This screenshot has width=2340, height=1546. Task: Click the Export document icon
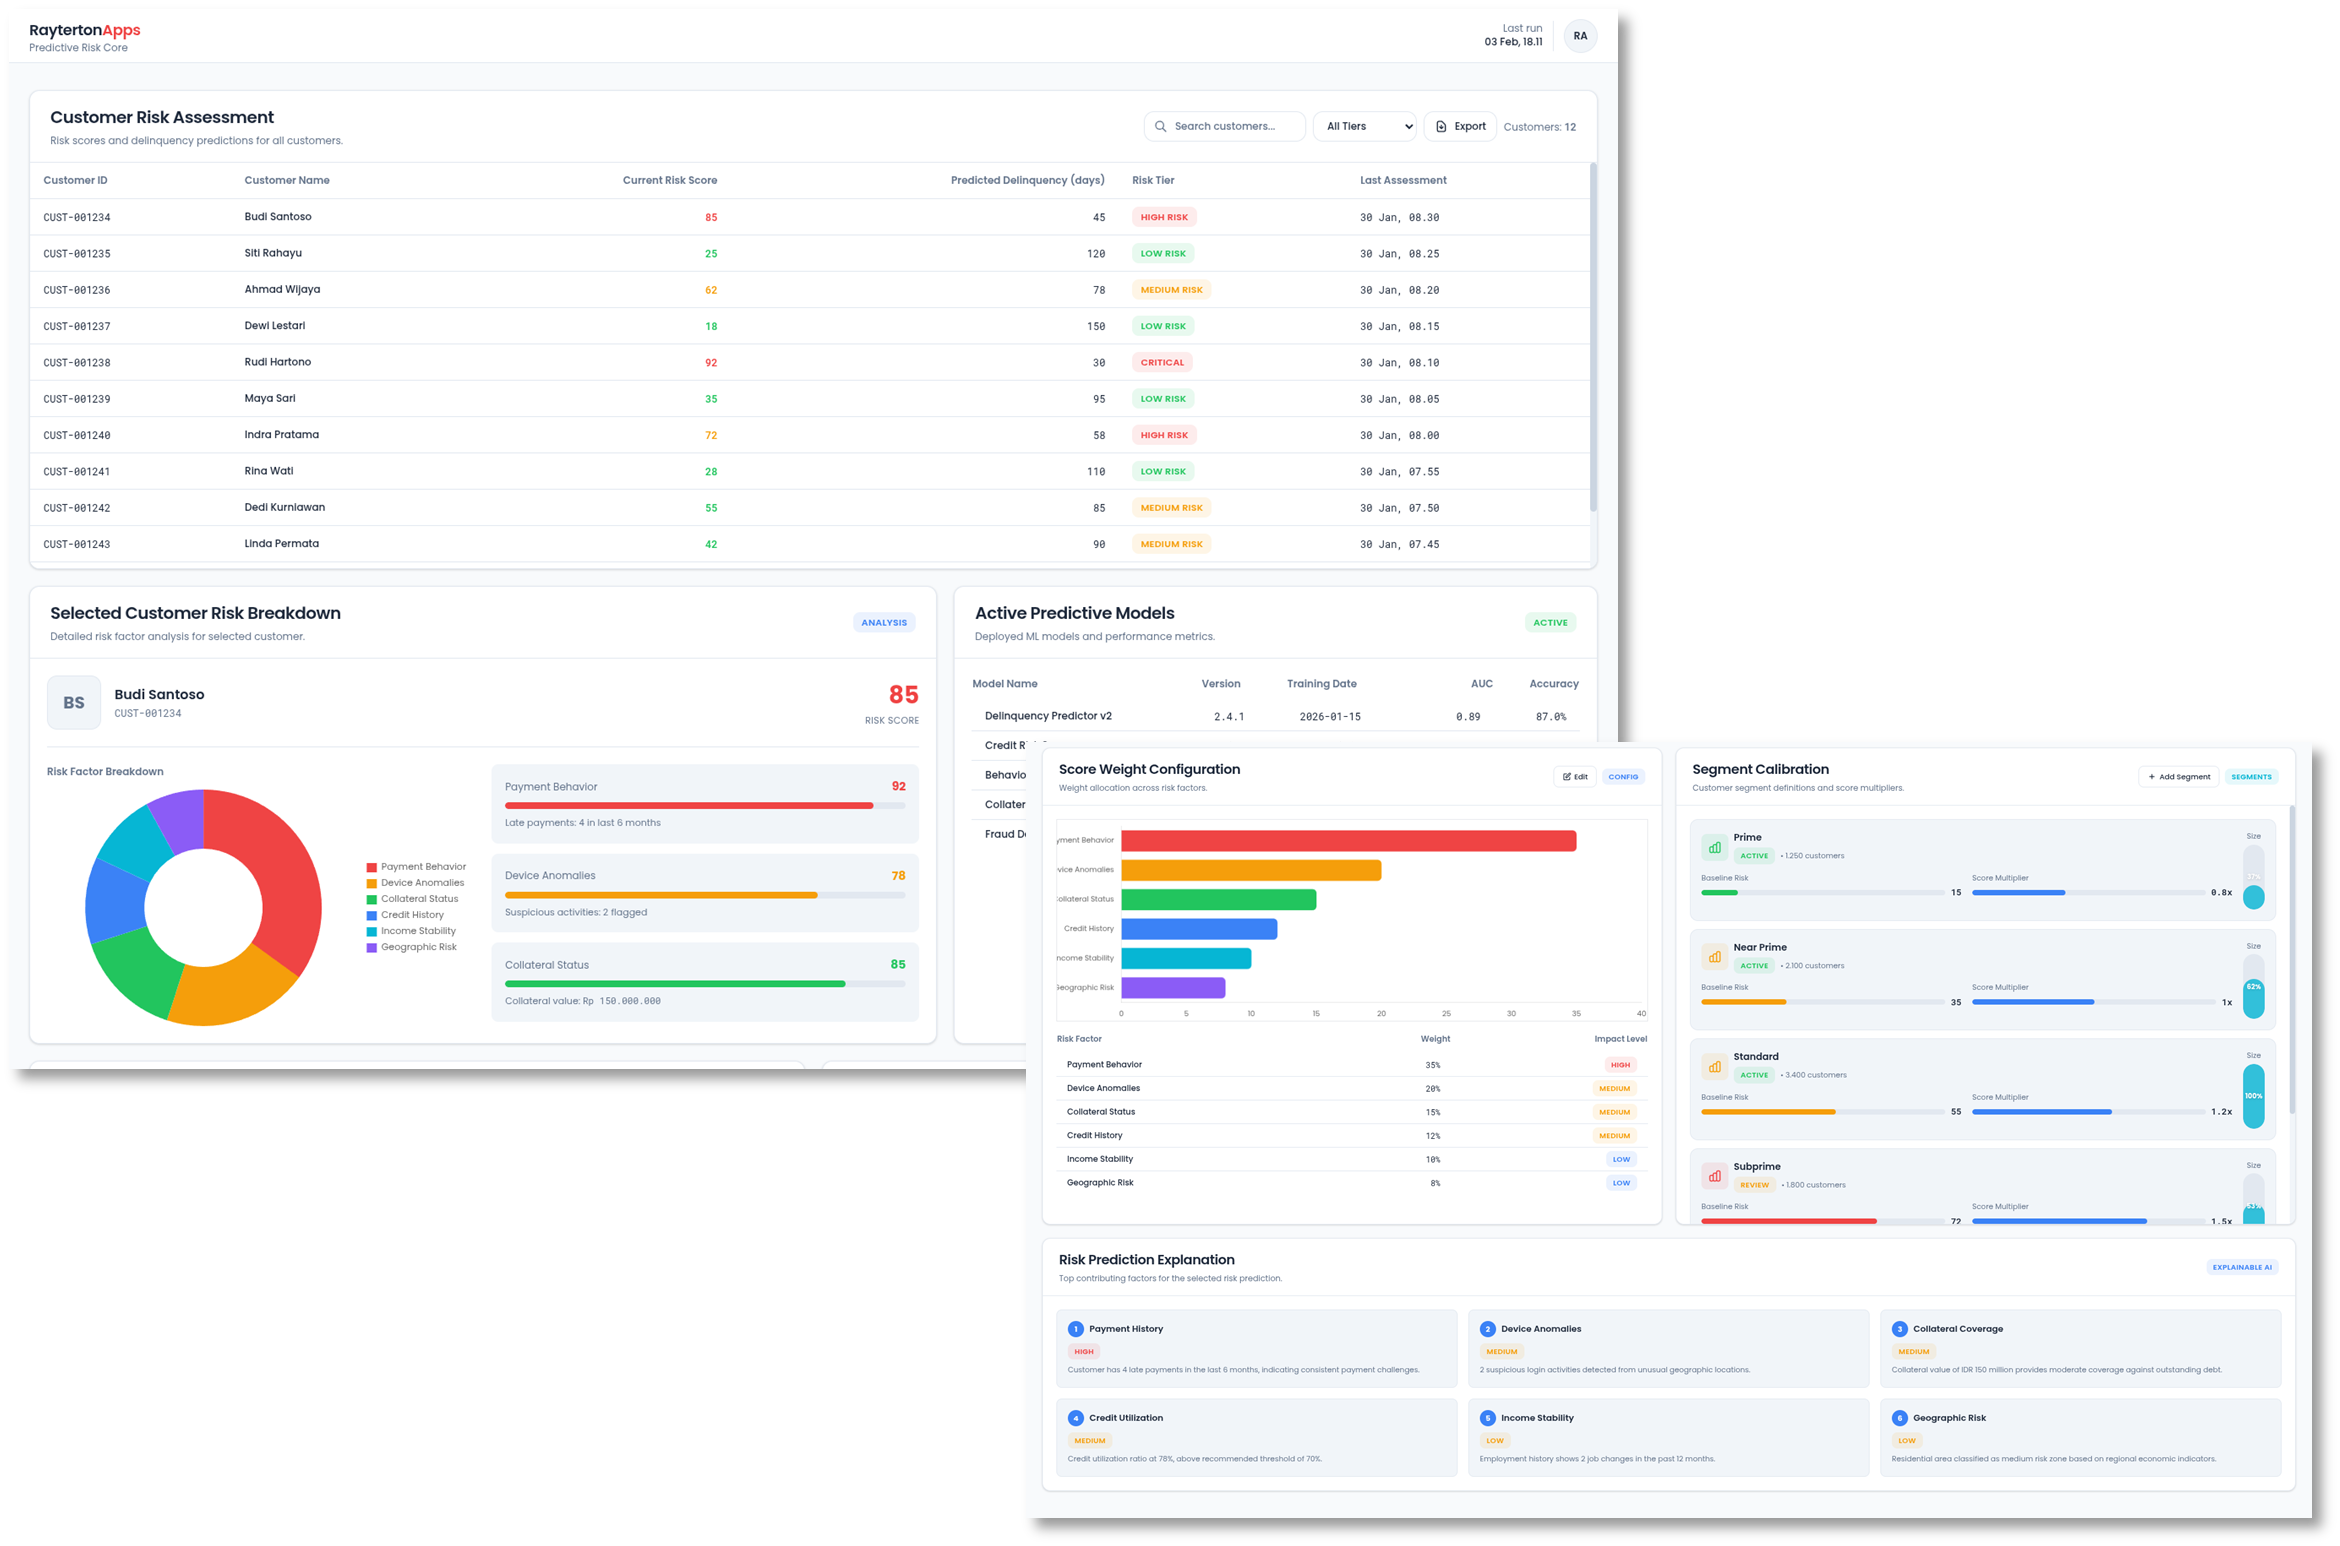pos(1439,126)
